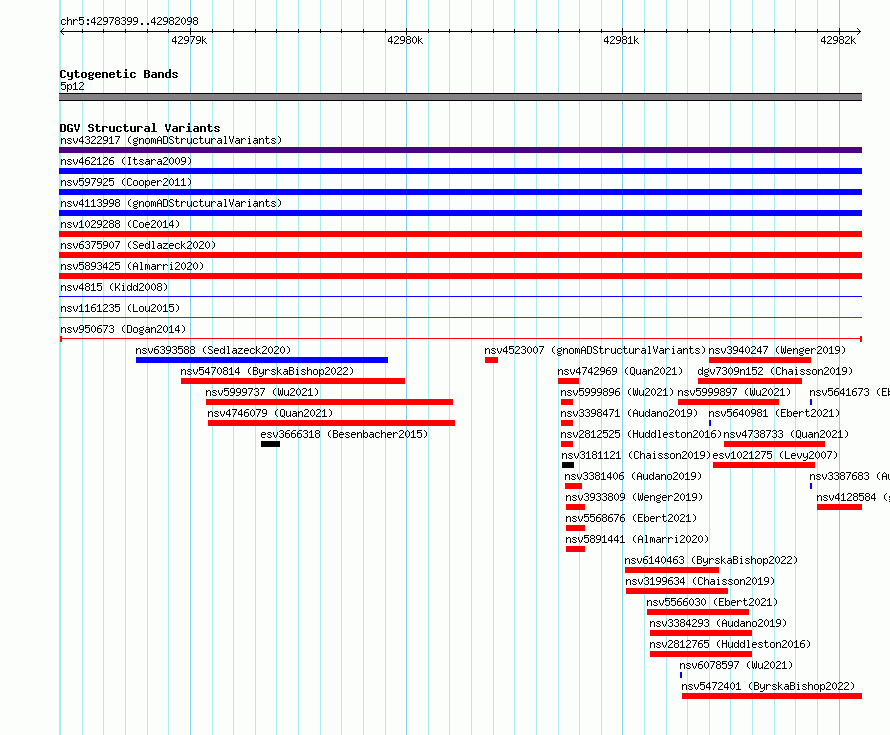Viewport: 890px width, 735px height.
Task: Open the nsv4128584 variant label
Action: pos(853,497)
